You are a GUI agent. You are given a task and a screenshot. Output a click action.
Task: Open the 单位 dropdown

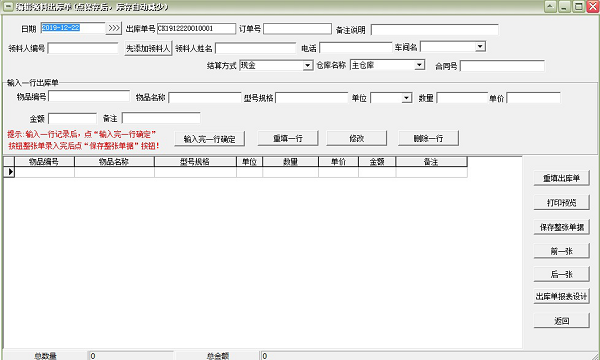tap(406, 98)
